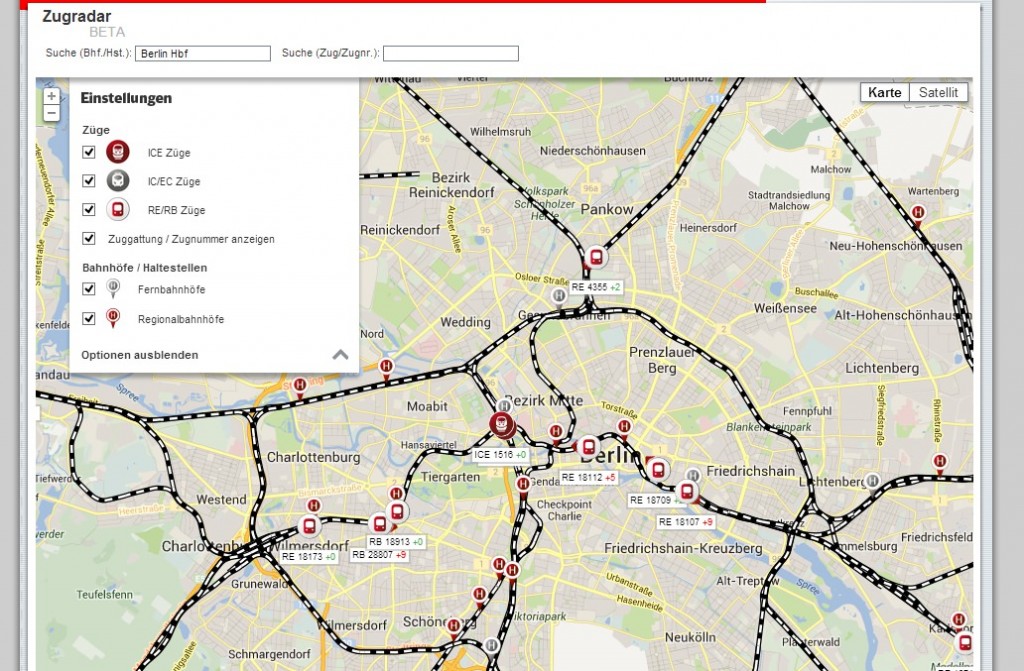Viewport: 1024px width, 671px height.
Task: Toggle the Regionalbahnhöfe checkbox
Action: (89, 318)
